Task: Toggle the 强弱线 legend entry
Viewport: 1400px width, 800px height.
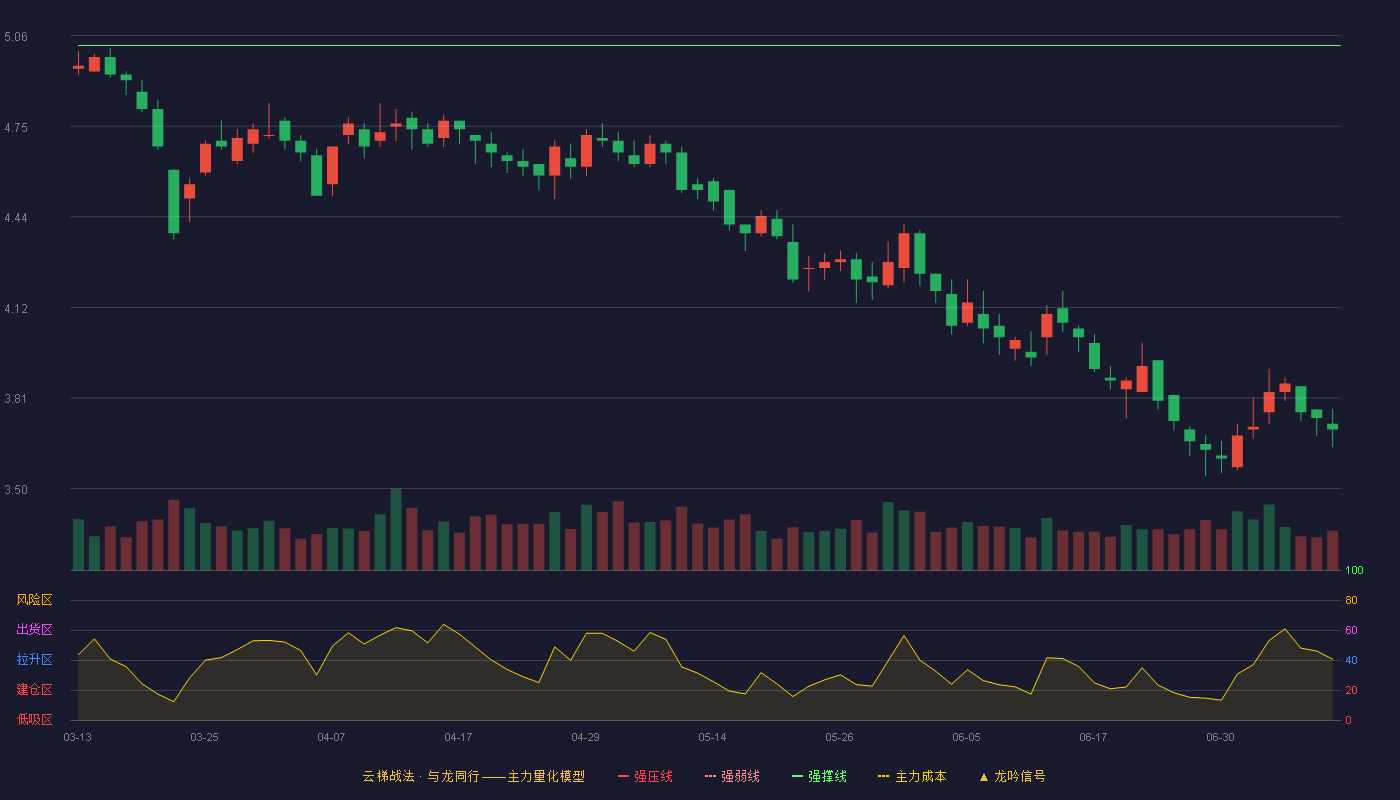Action: click(732, 776)
